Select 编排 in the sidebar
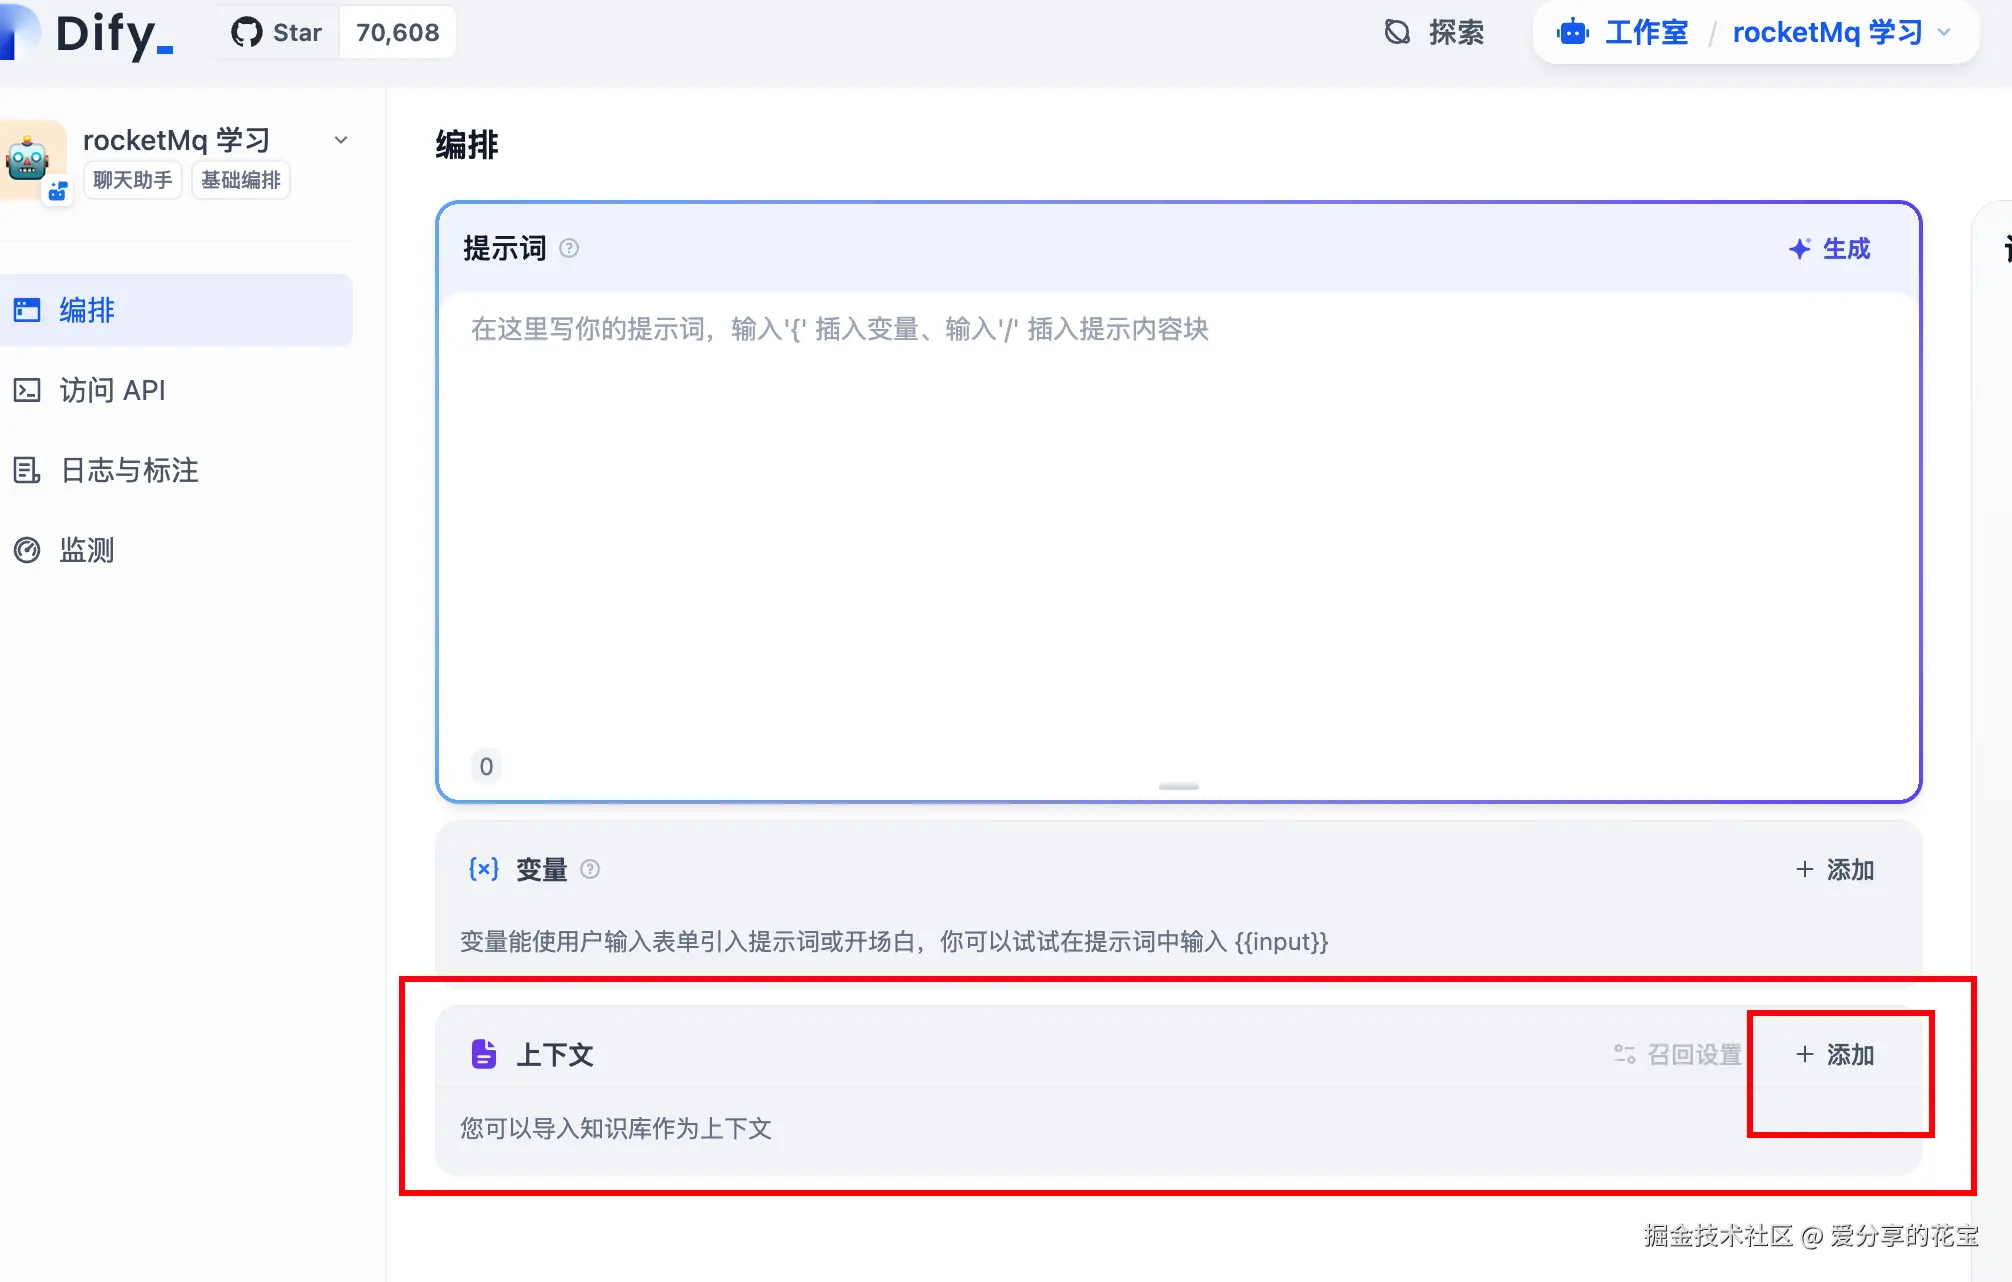This screenshot has height=1282, width=2012. (87, 310)
